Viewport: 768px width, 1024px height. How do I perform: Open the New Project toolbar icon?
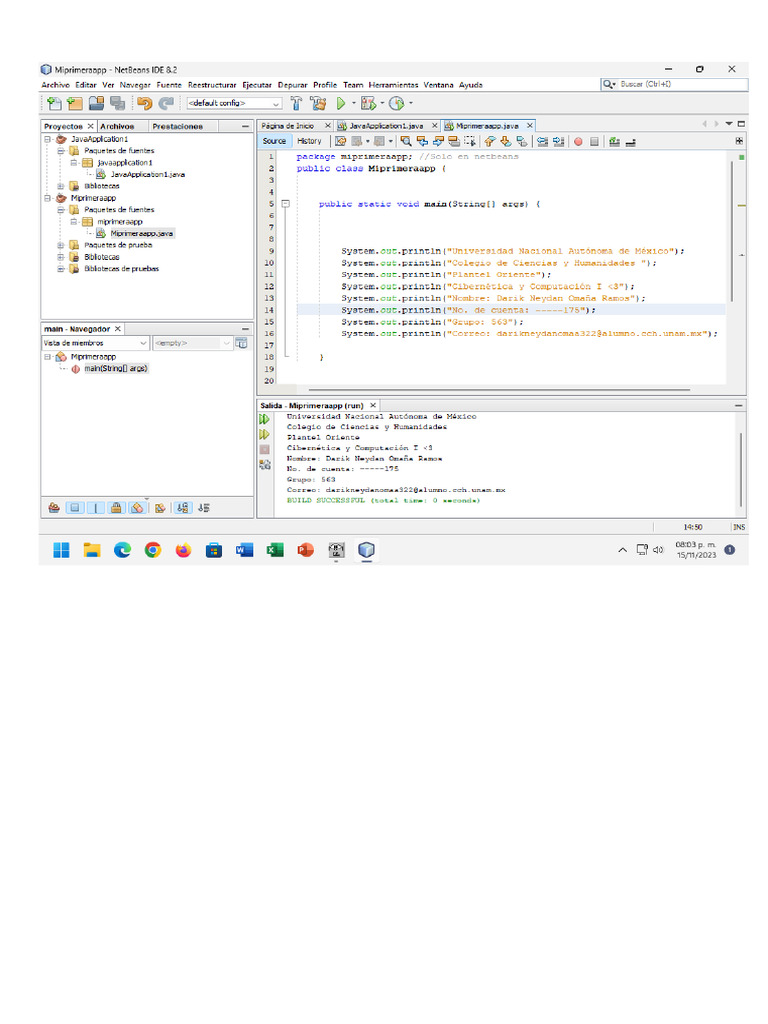(75, 103)
